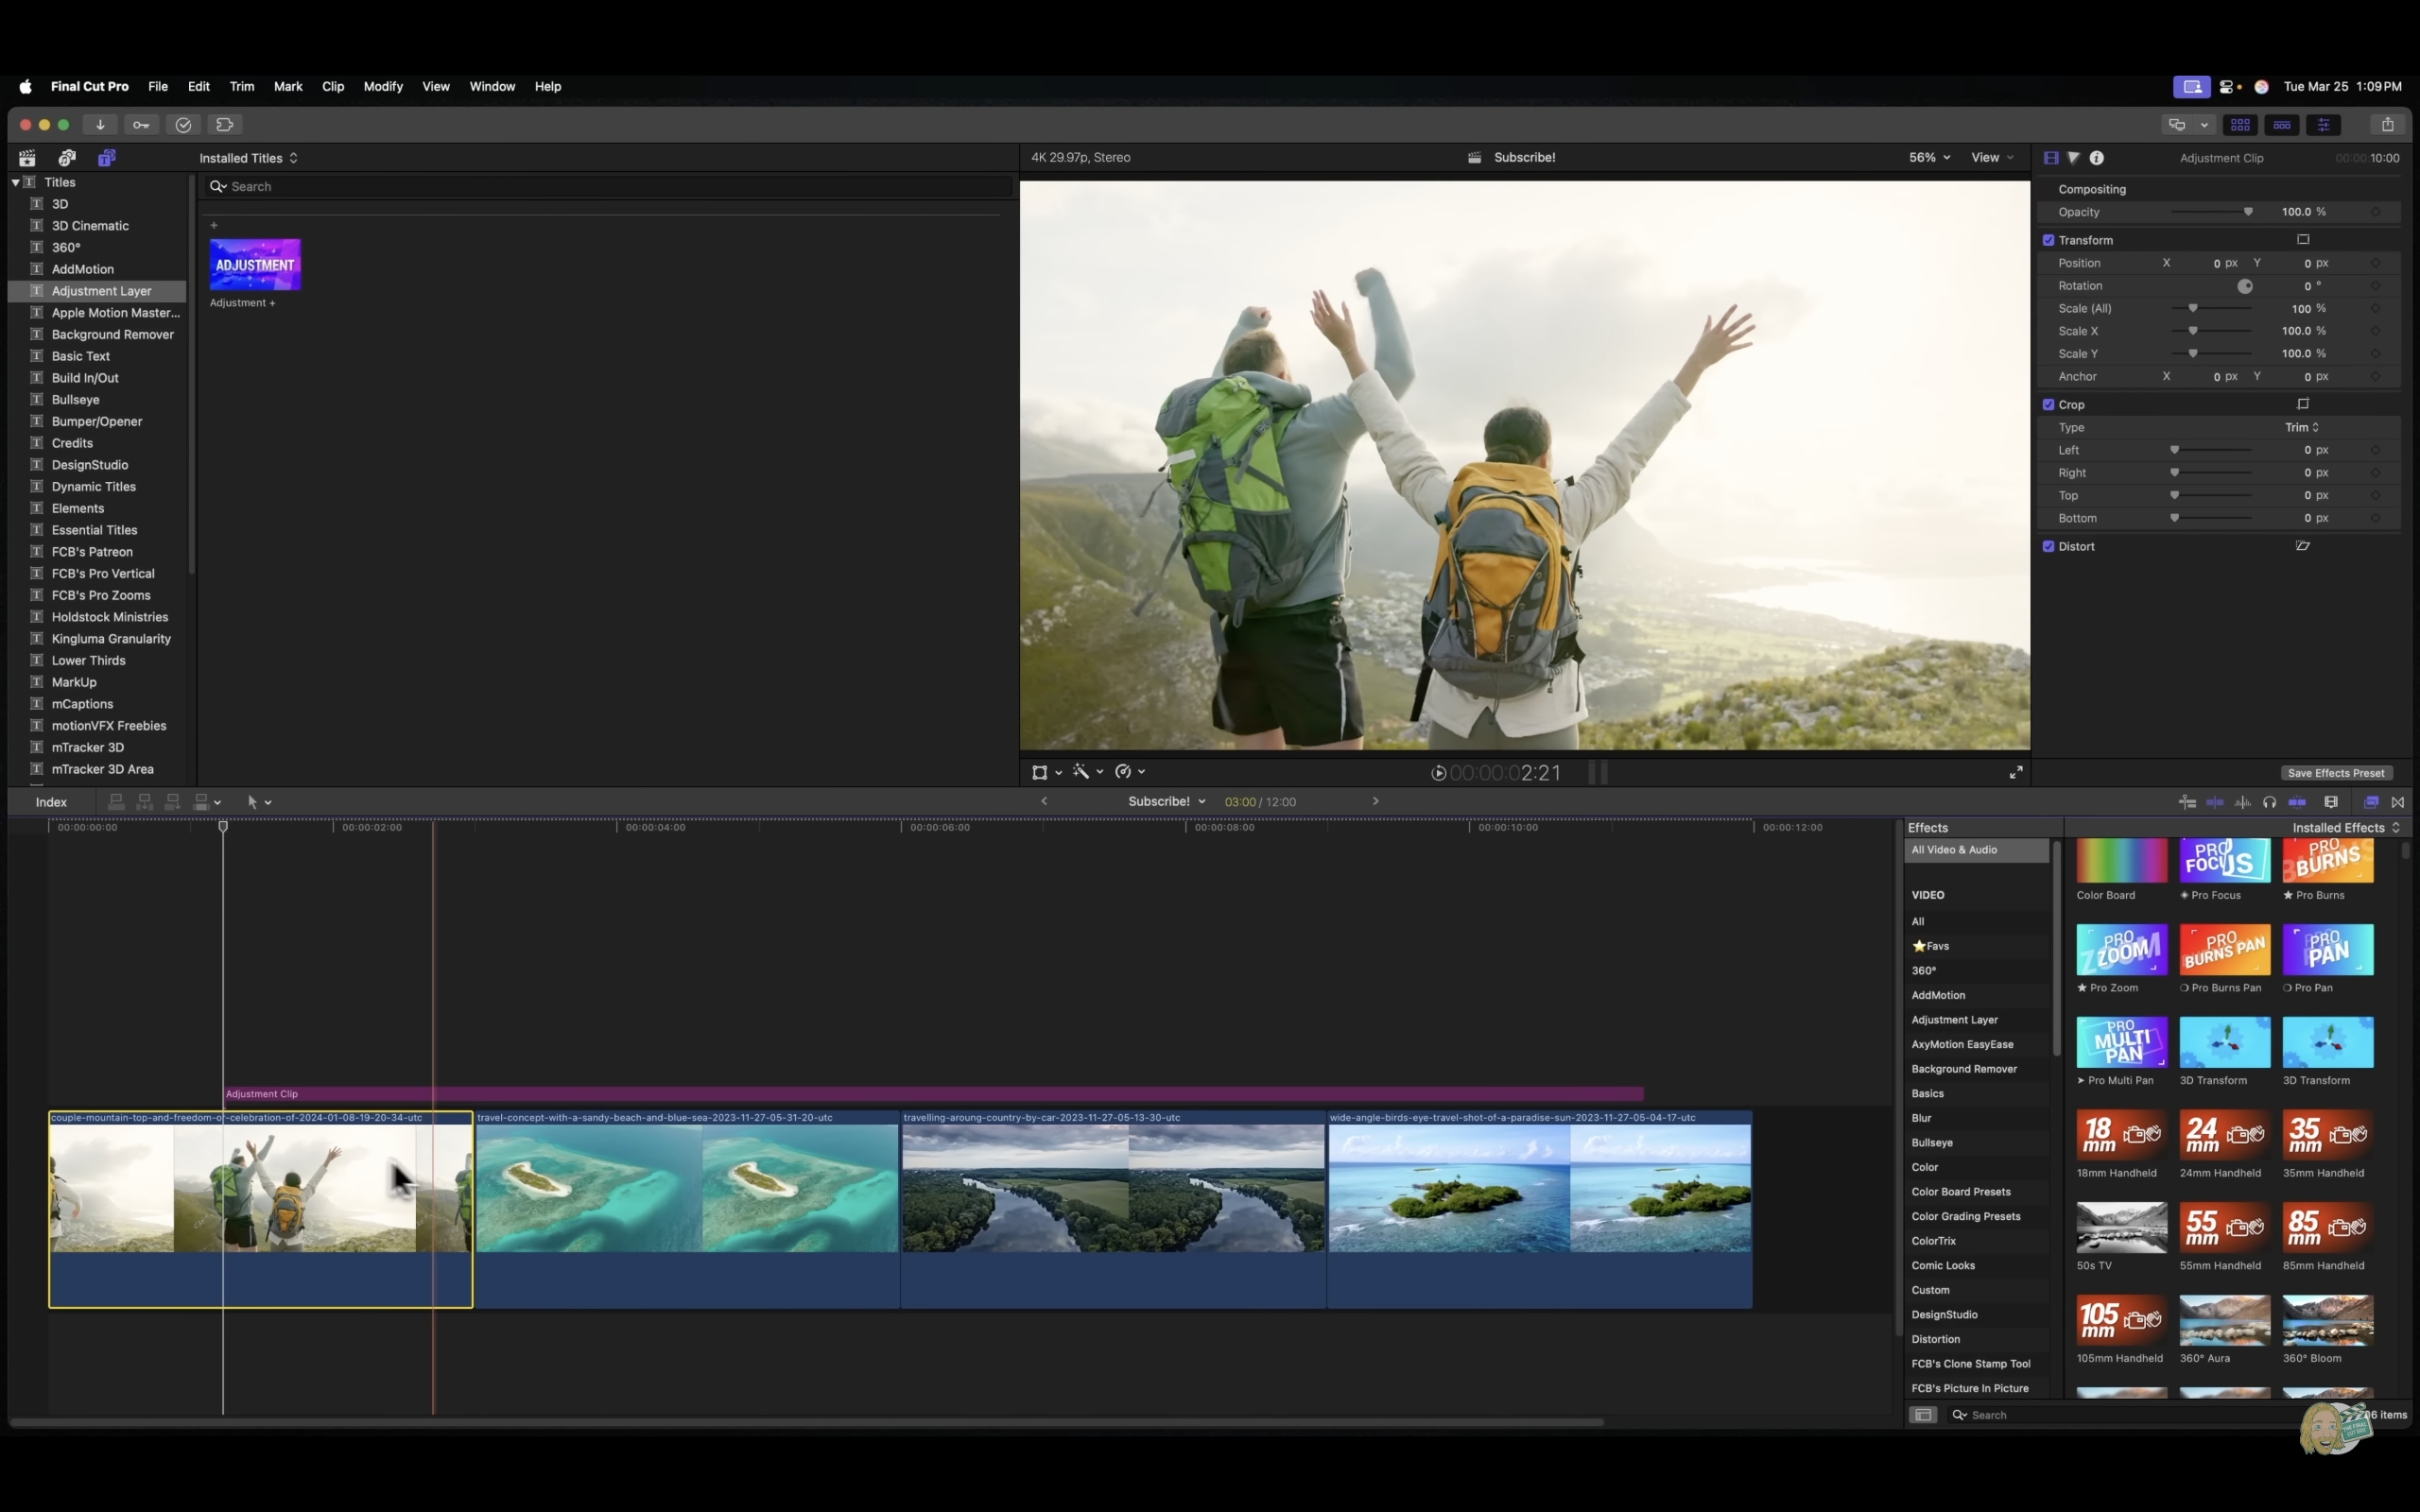This screenshot has width=2420, height=1512.
Task: Click the solo headphones icon
Action: pos(2270,802)
